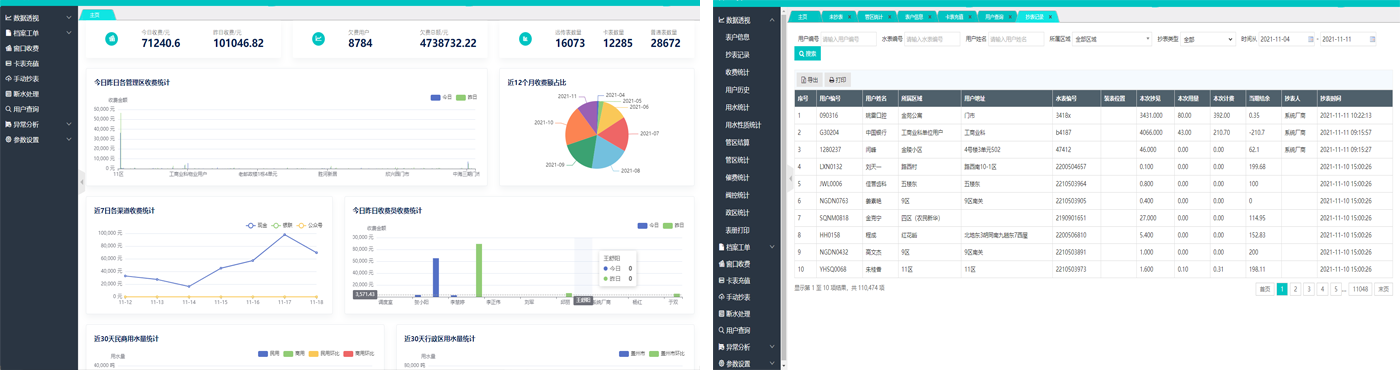Viewport: 1400px width, 370px height.
Task: Click the 用户编号 input field
Action: 848,39
